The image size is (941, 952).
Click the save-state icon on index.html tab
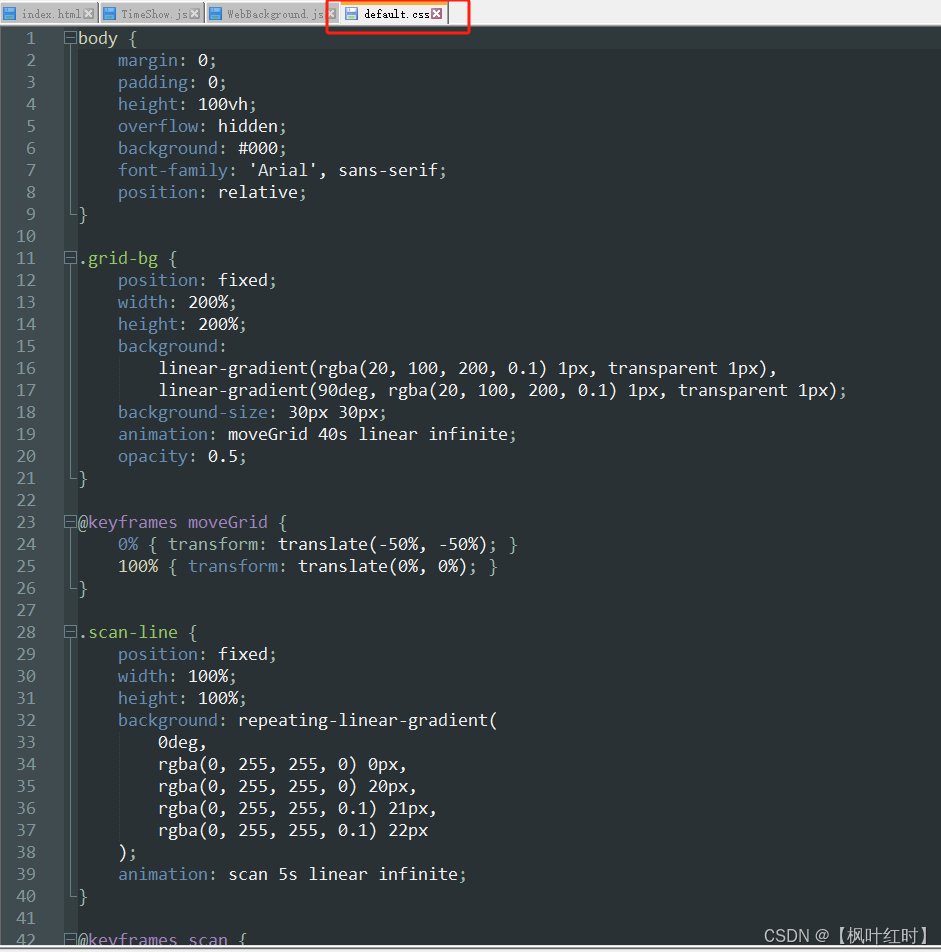(10, 14)
